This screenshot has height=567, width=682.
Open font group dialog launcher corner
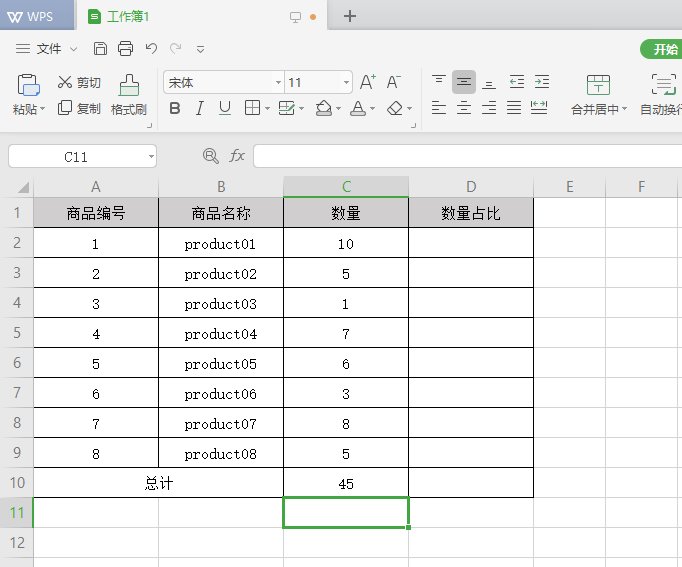[x=413, y=126]
